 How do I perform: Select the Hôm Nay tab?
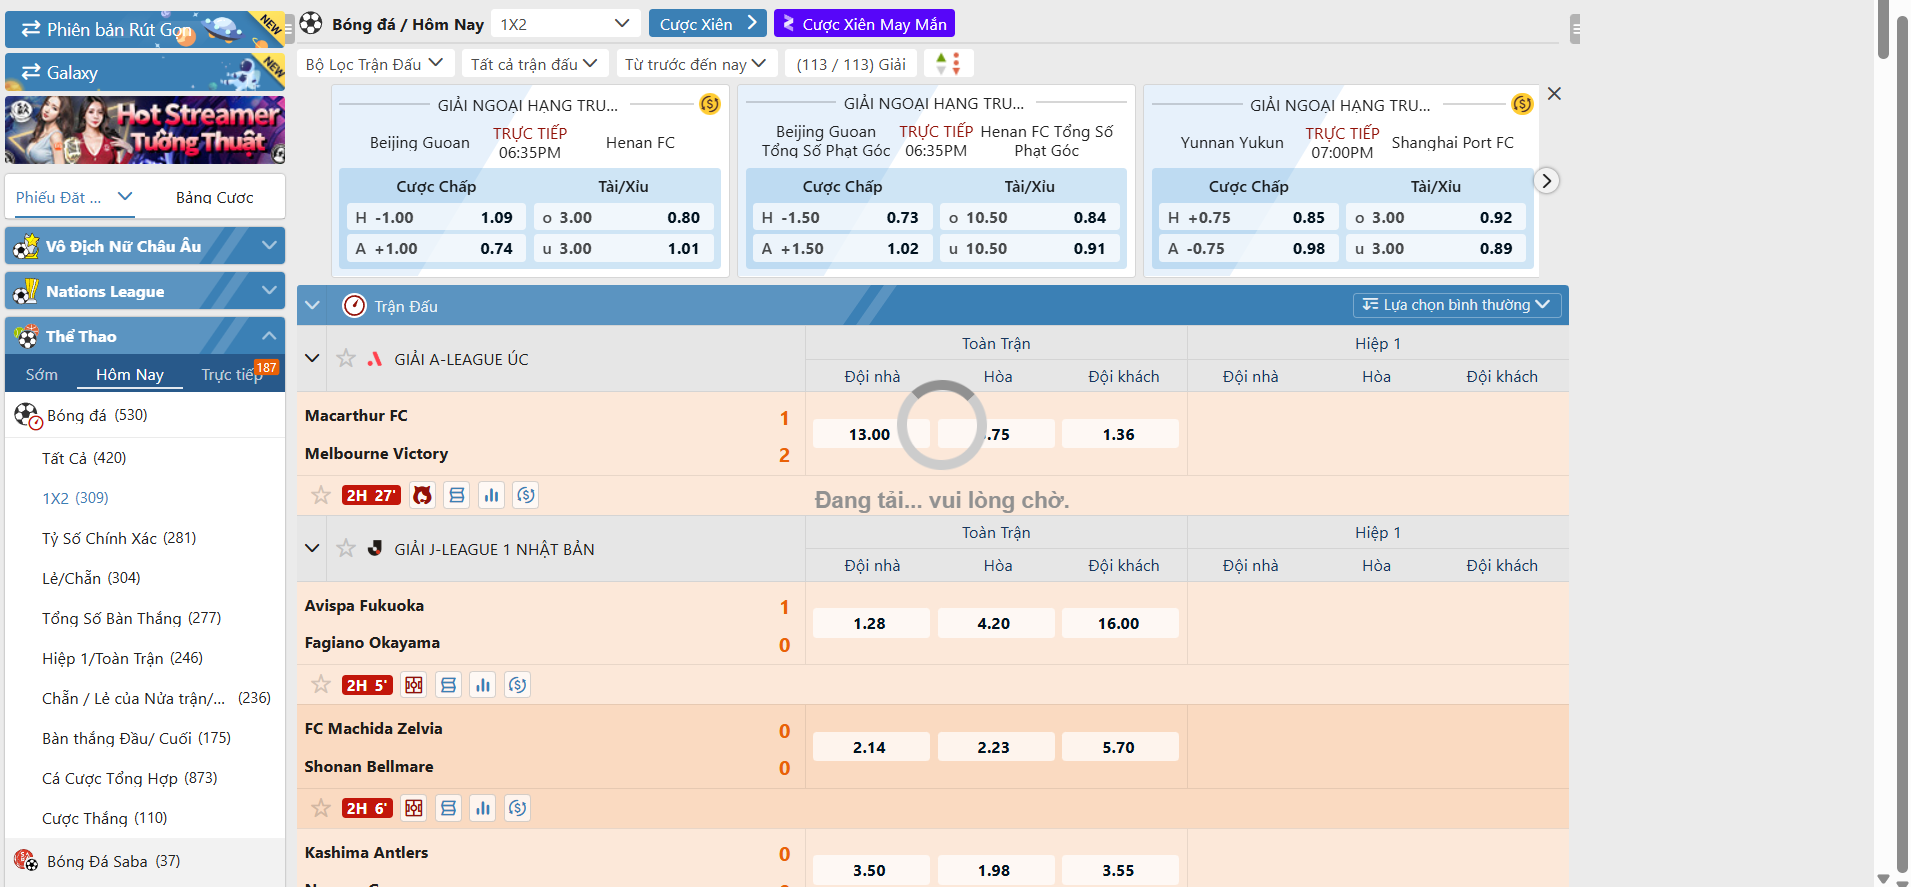pos(130,375)
